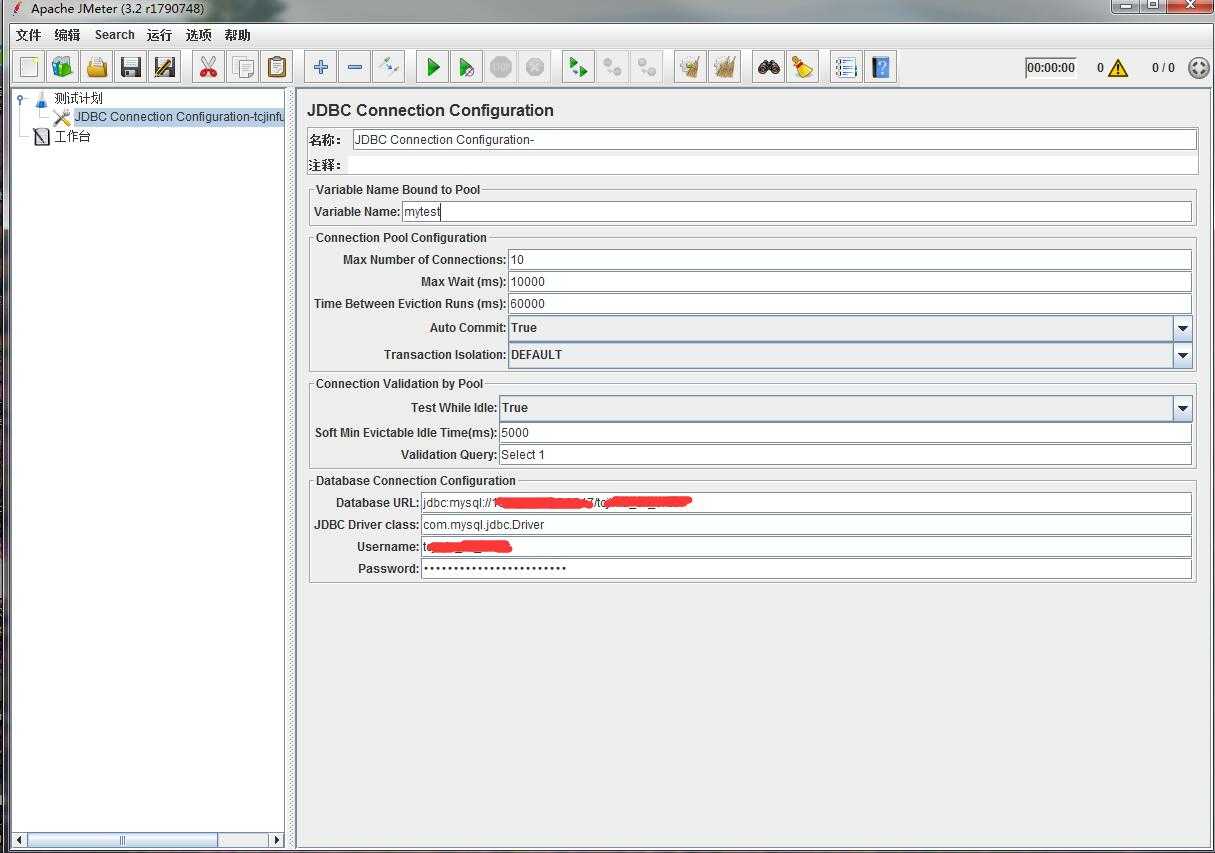Click tree panel horizontal scrollbar thumb
The image size is (1215, 853).
[x=123, y=840]
